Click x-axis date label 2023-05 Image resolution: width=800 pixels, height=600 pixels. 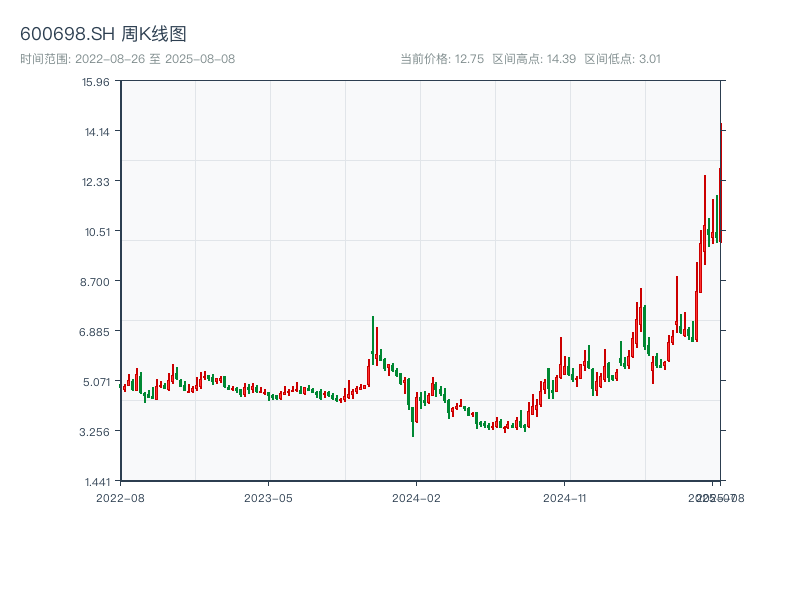(x=268, y=498)
